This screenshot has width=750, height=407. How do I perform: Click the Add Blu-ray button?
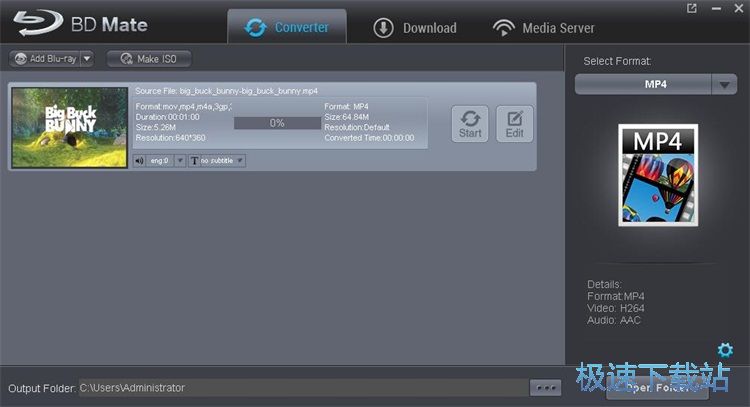coord(45,59)
